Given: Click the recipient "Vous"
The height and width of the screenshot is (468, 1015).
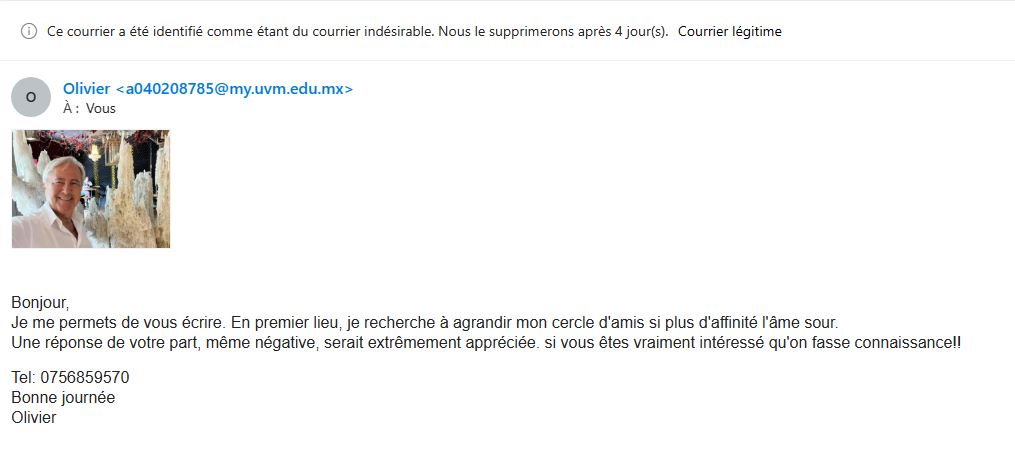Looking at the screenshot, I should [101, 108].
